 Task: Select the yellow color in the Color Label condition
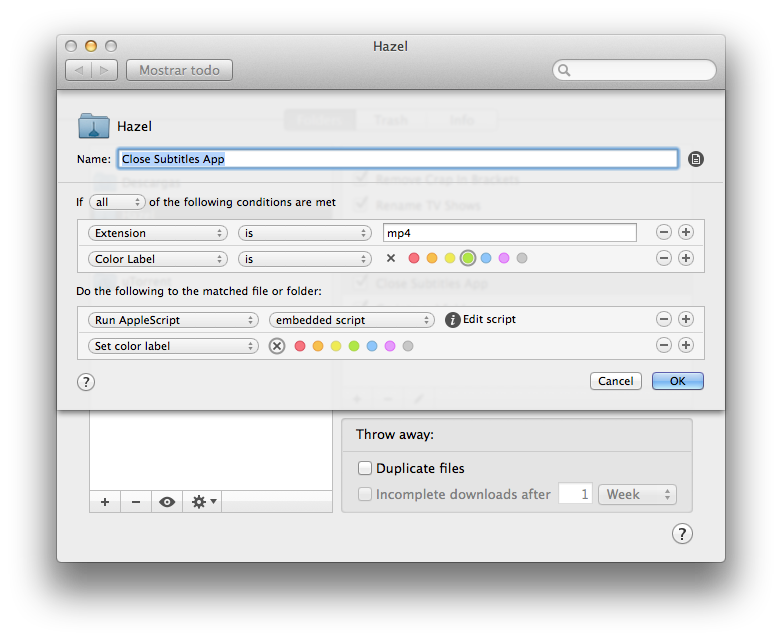pos(450,258)
